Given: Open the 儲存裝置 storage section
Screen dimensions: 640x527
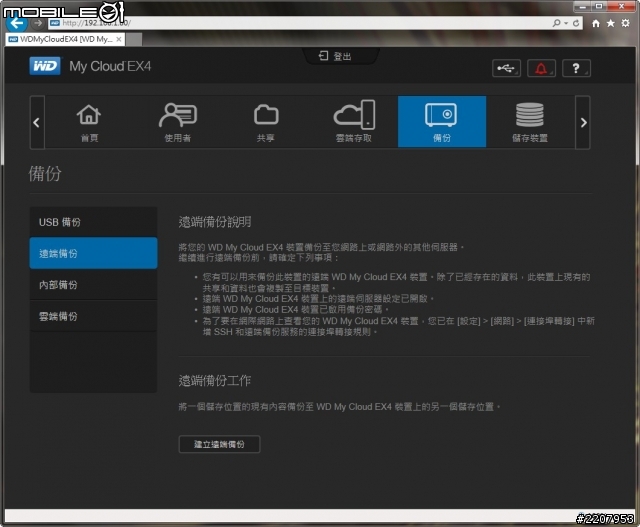Looking at the screenshot, I should pyautogui.click(x=530, y=122).
